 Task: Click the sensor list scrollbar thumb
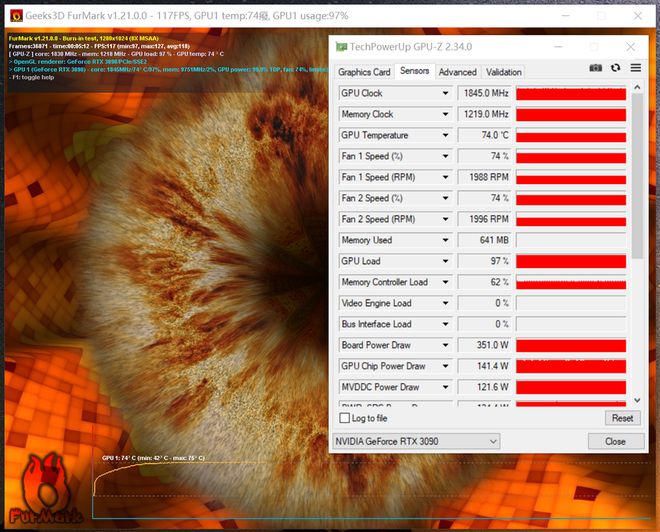click(x=637, y=176)
